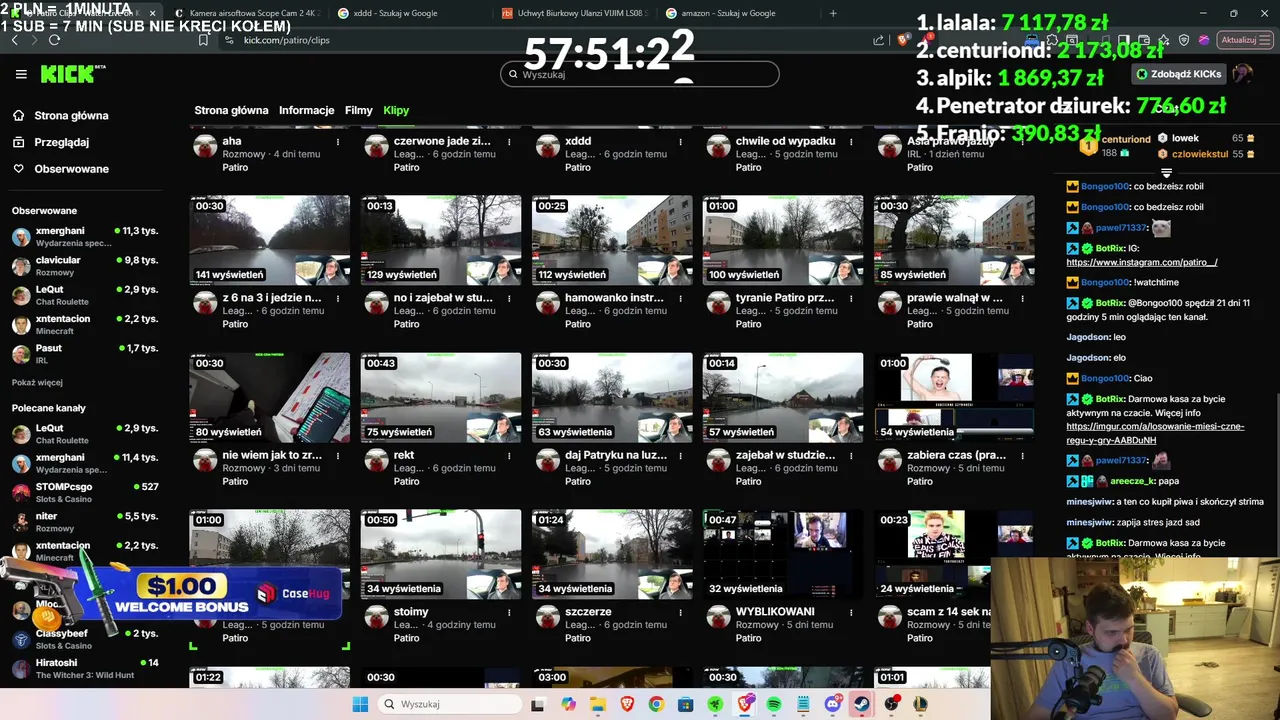Play the clip thumbnail with 75 wyświetleń
Viewport: 1280px width, 720px height.
point(441,397)
